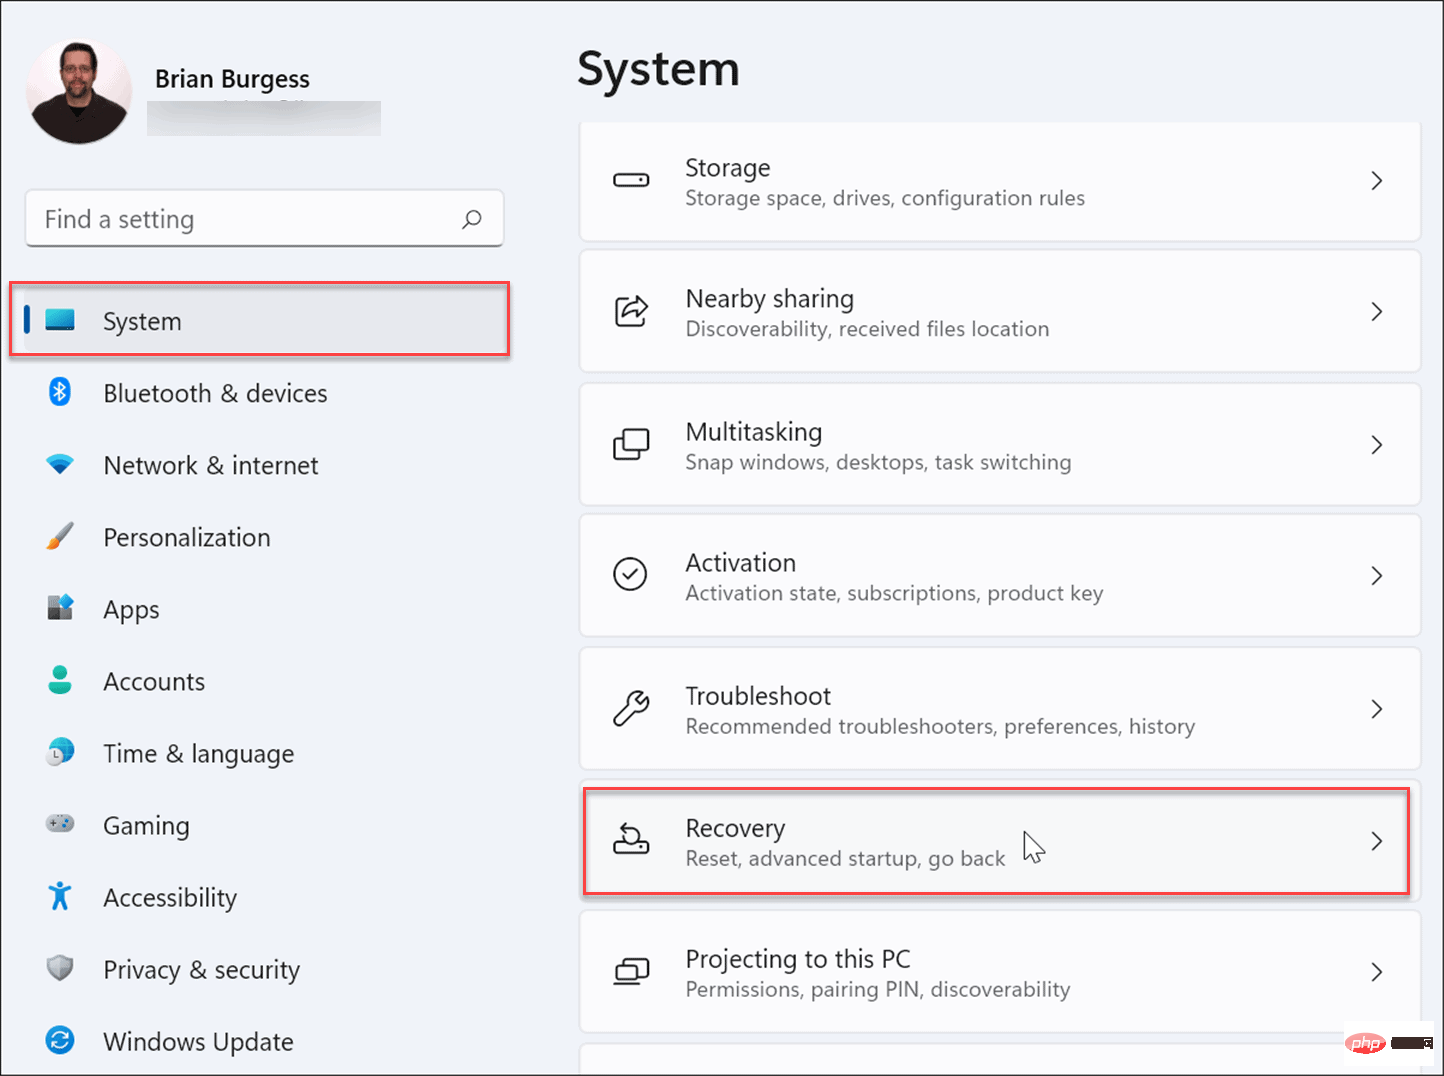1444x1076 pixels.
Task: Click the Recovery icon
Action: tap(631, 840)
